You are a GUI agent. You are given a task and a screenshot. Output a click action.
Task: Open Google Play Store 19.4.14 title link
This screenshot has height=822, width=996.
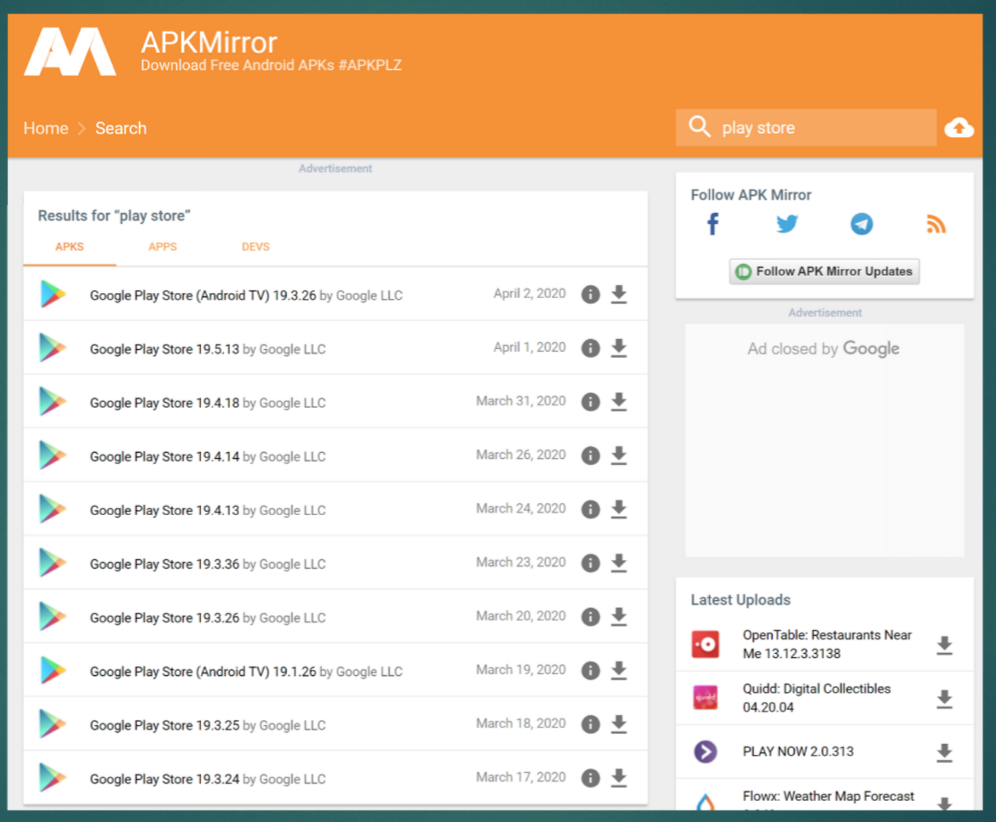(x=165, y=457)
